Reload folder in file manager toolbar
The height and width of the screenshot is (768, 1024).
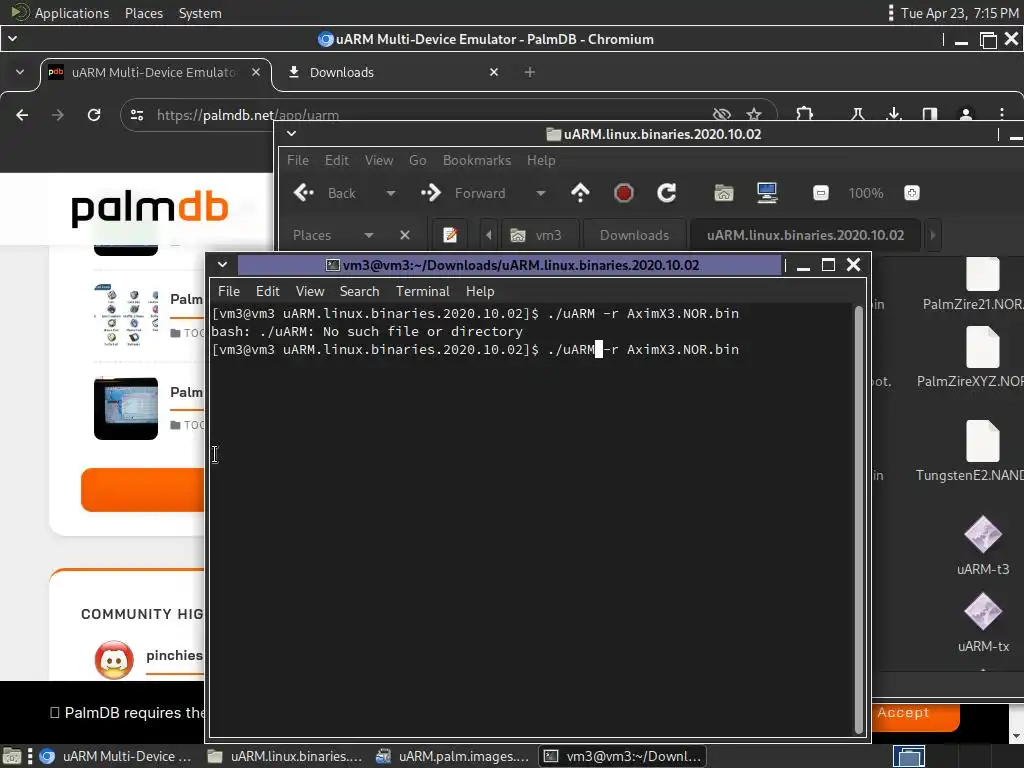coord(666,193)
